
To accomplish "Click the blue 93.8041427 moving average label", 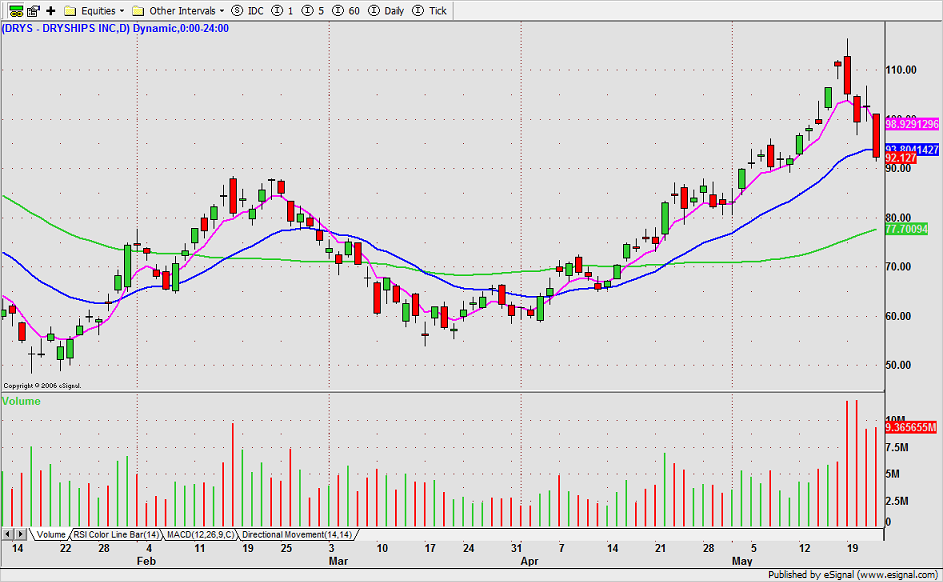I will coord(912,150).
